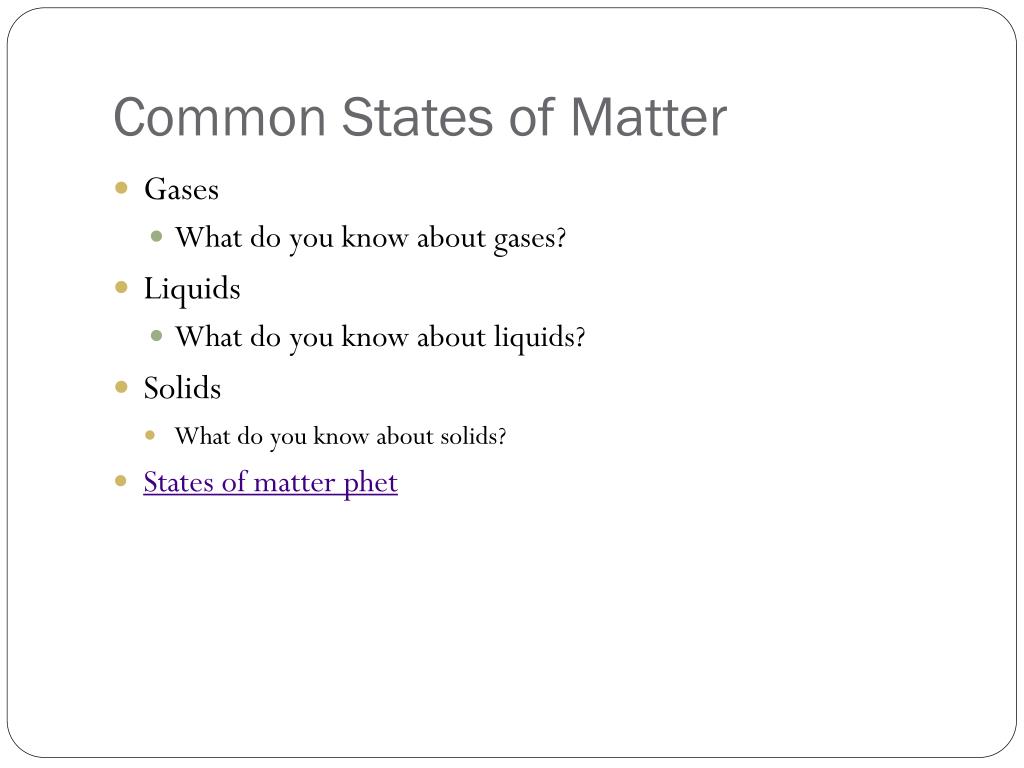Click the tan bullet beside Liquids
This screenshot has width=1024, height=768.
(121, 287)
